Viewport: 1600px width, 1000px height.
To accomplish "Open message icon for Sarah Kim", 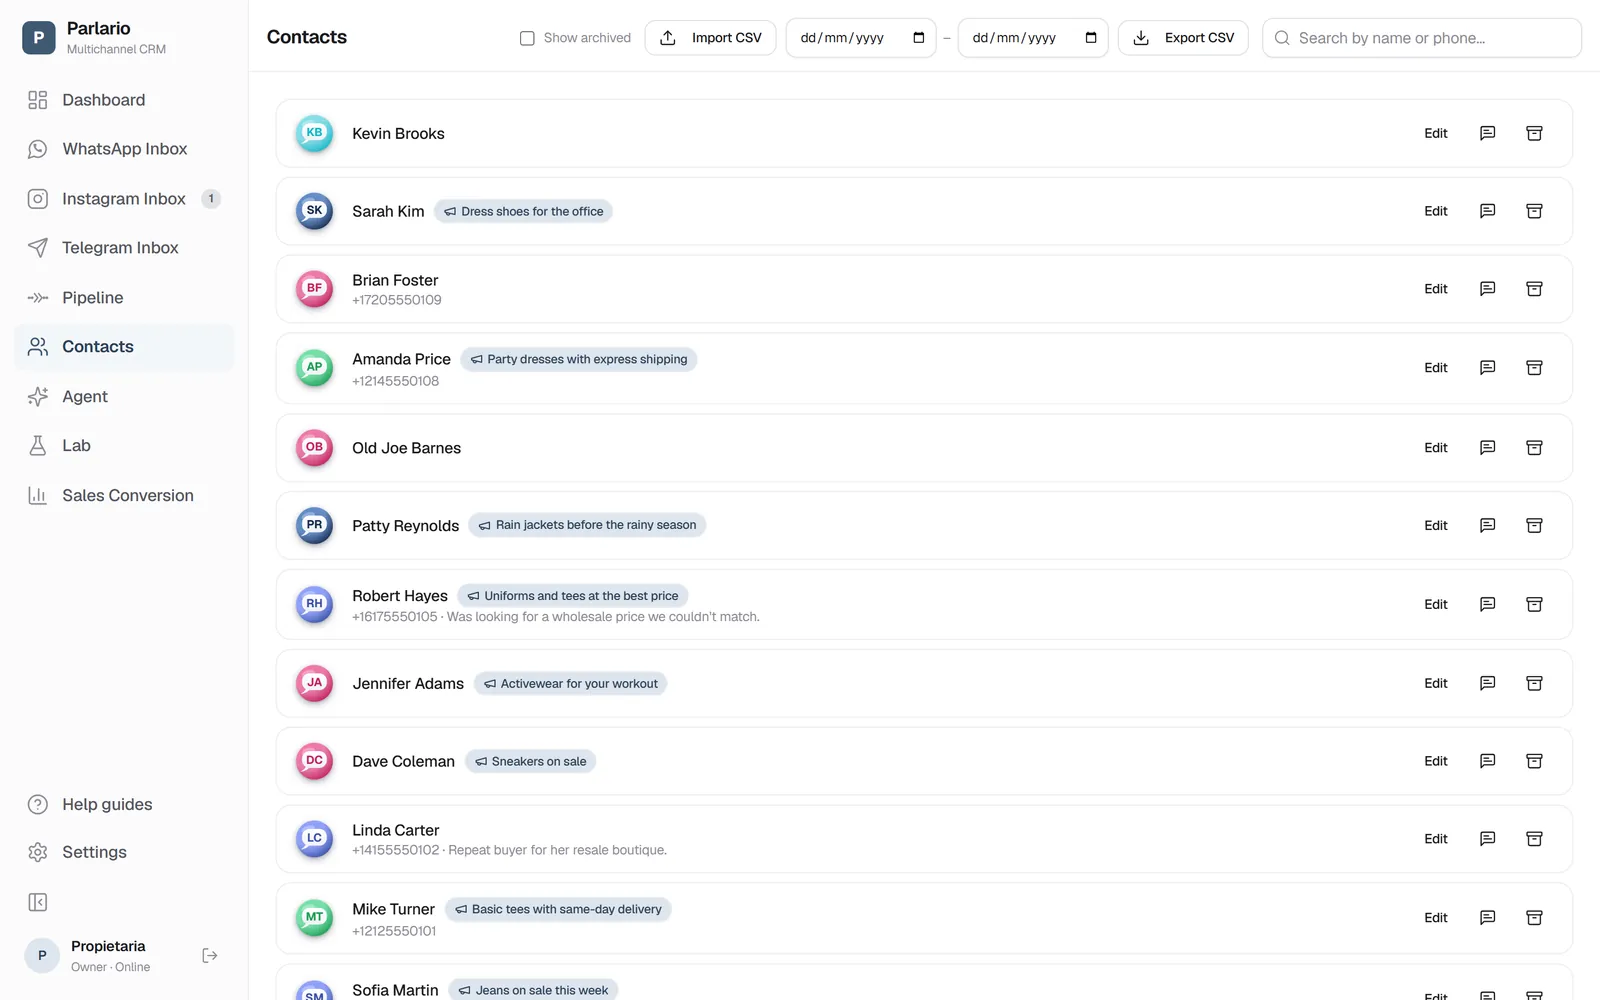I will (x=1487, y=211).
